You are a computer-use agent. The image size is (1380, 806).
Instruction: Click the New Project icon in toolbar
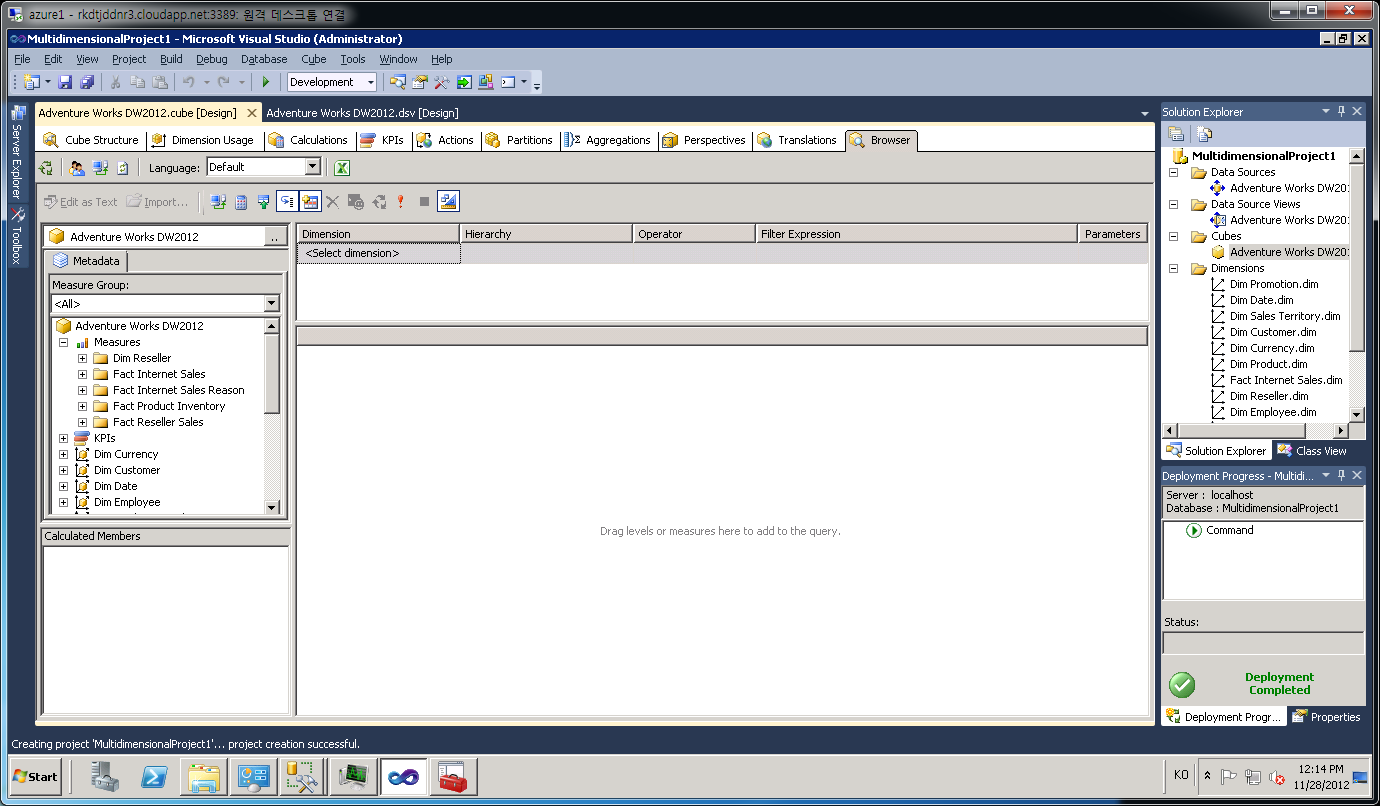(31, 82)
